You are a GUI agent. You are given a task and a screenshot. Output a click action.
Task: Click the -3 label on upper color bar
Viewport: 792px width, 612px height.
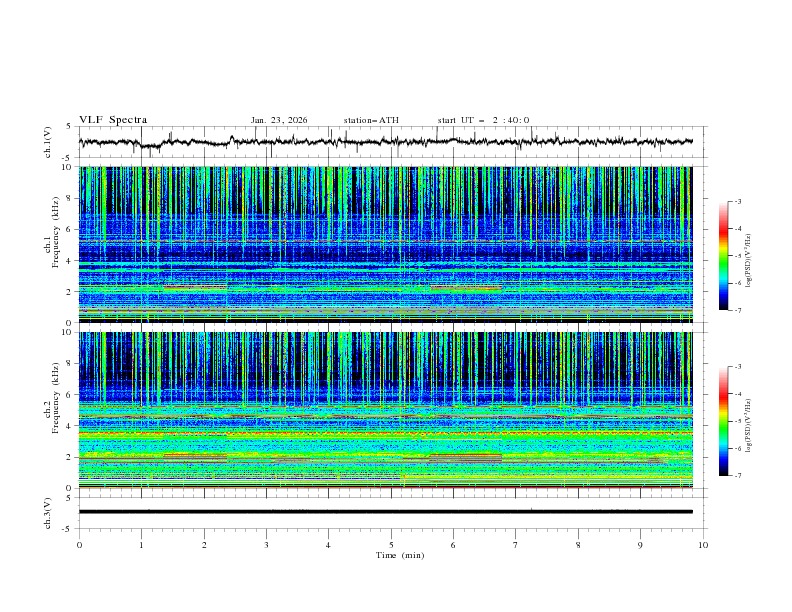(738, 202)
